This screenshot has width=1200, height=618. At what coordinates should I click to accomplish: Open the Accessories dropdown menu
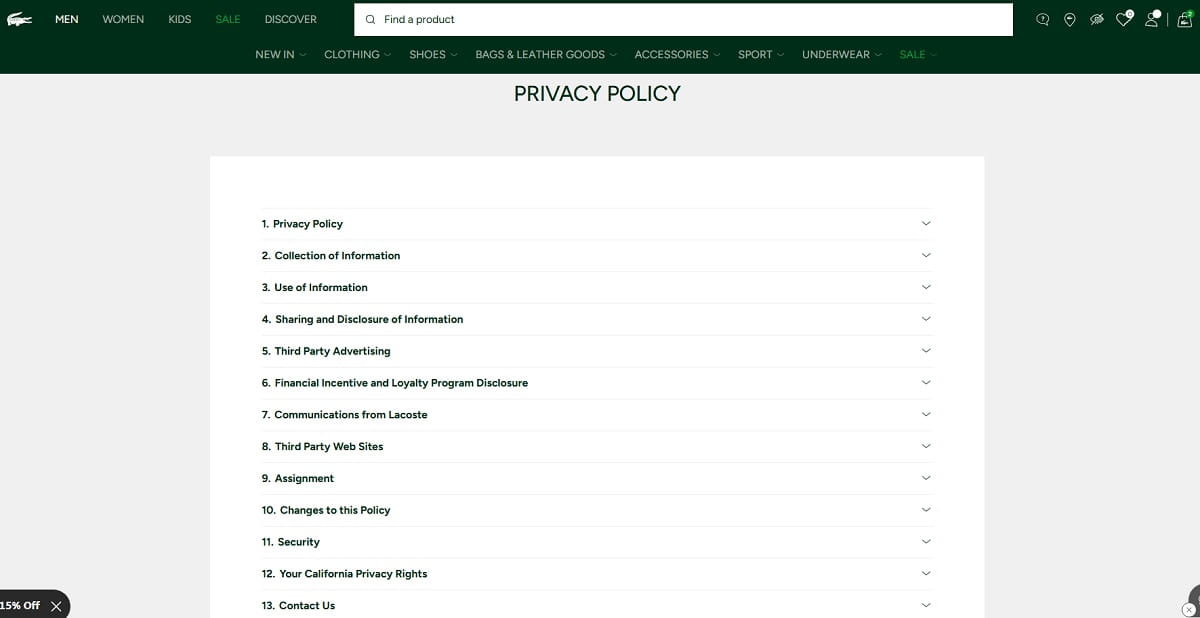click(x=677, y=54)
